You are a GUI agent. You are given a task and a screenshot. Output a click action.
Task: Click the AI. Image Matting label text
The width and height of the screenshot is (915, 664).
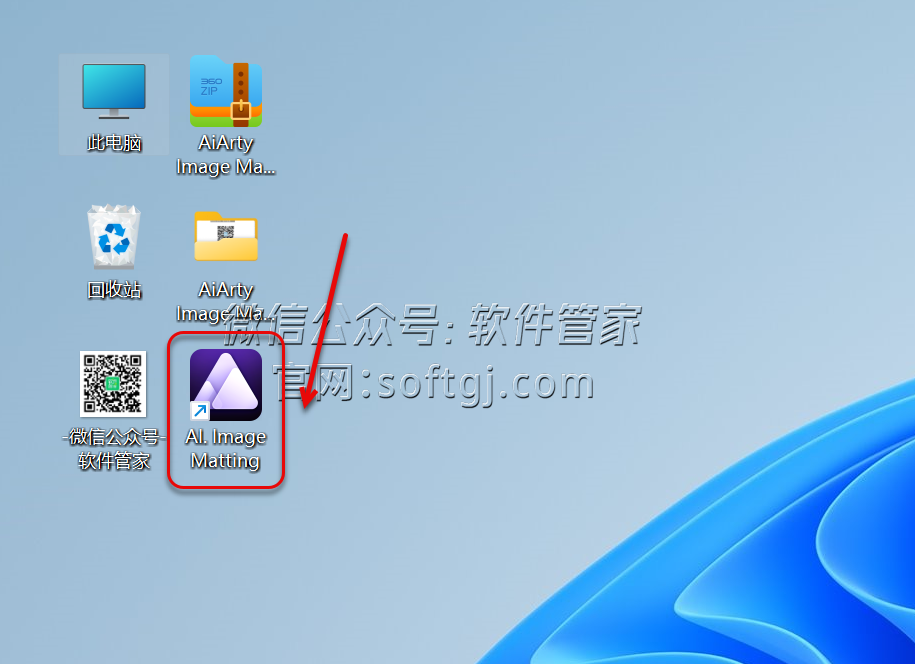[225, 449]
